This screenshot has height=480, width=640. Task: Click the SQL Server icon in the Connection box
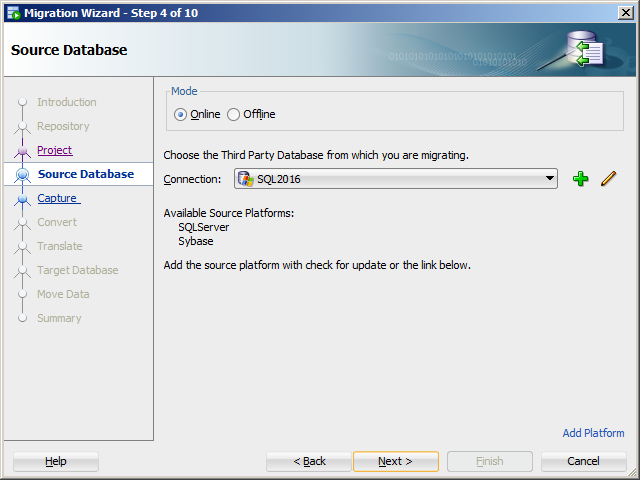click(x=246, y=179)
